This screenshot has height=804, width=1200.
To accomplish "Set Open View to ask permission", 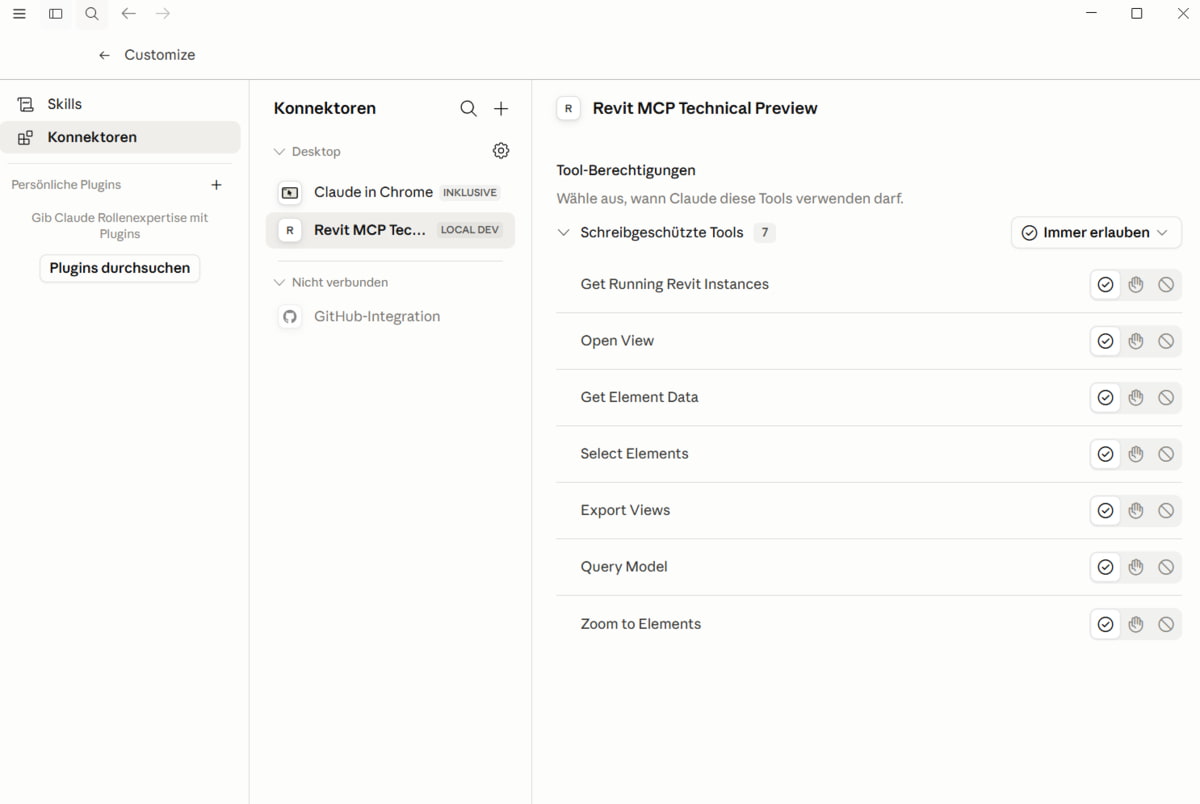I will 1135,341.
